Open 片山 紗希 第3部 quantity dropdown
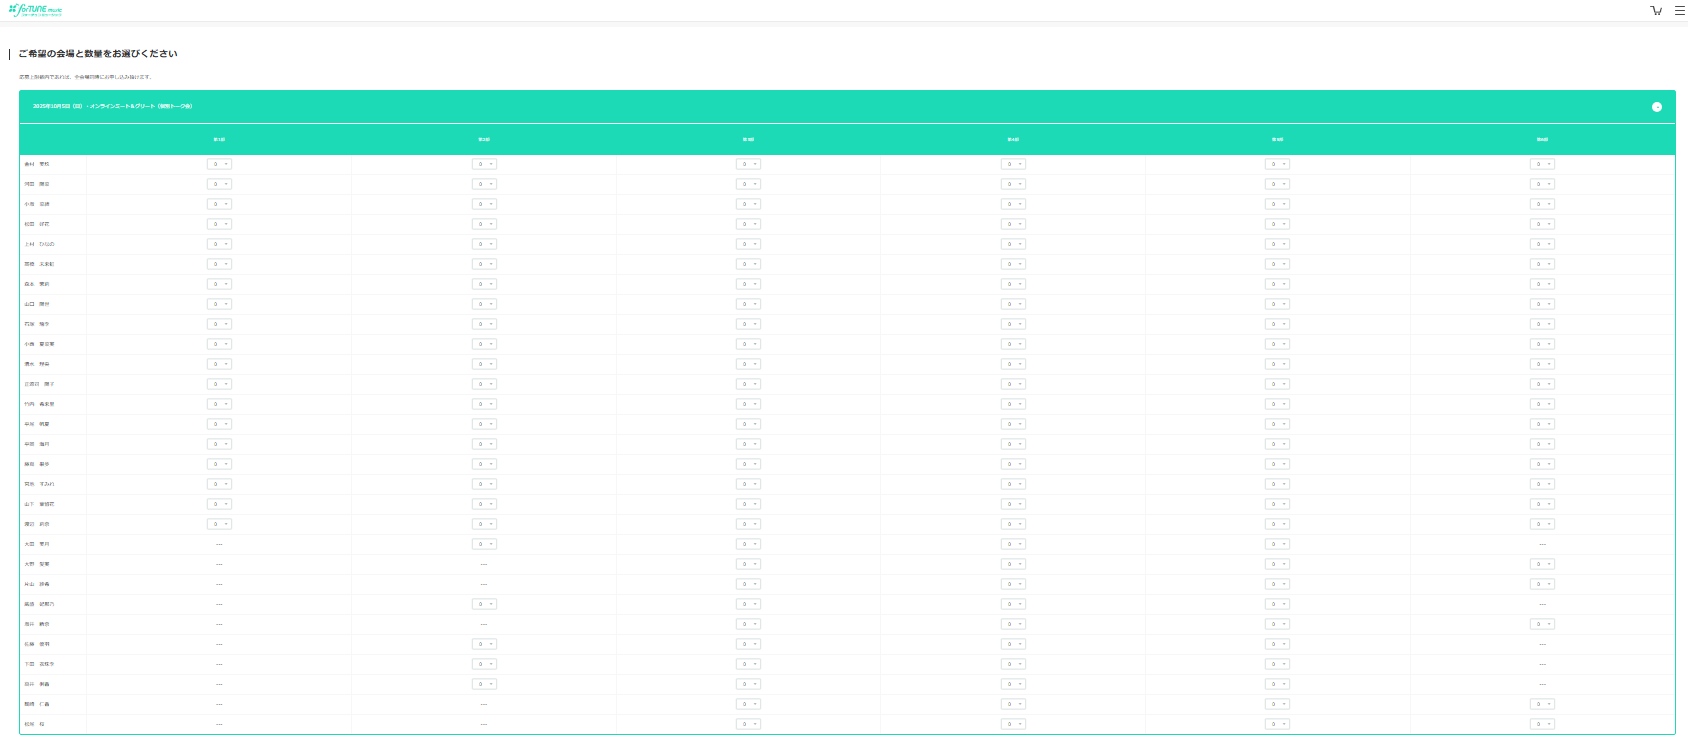This screenshot has width=1688, height=738. pyautogui.click(x=748, y=584)
